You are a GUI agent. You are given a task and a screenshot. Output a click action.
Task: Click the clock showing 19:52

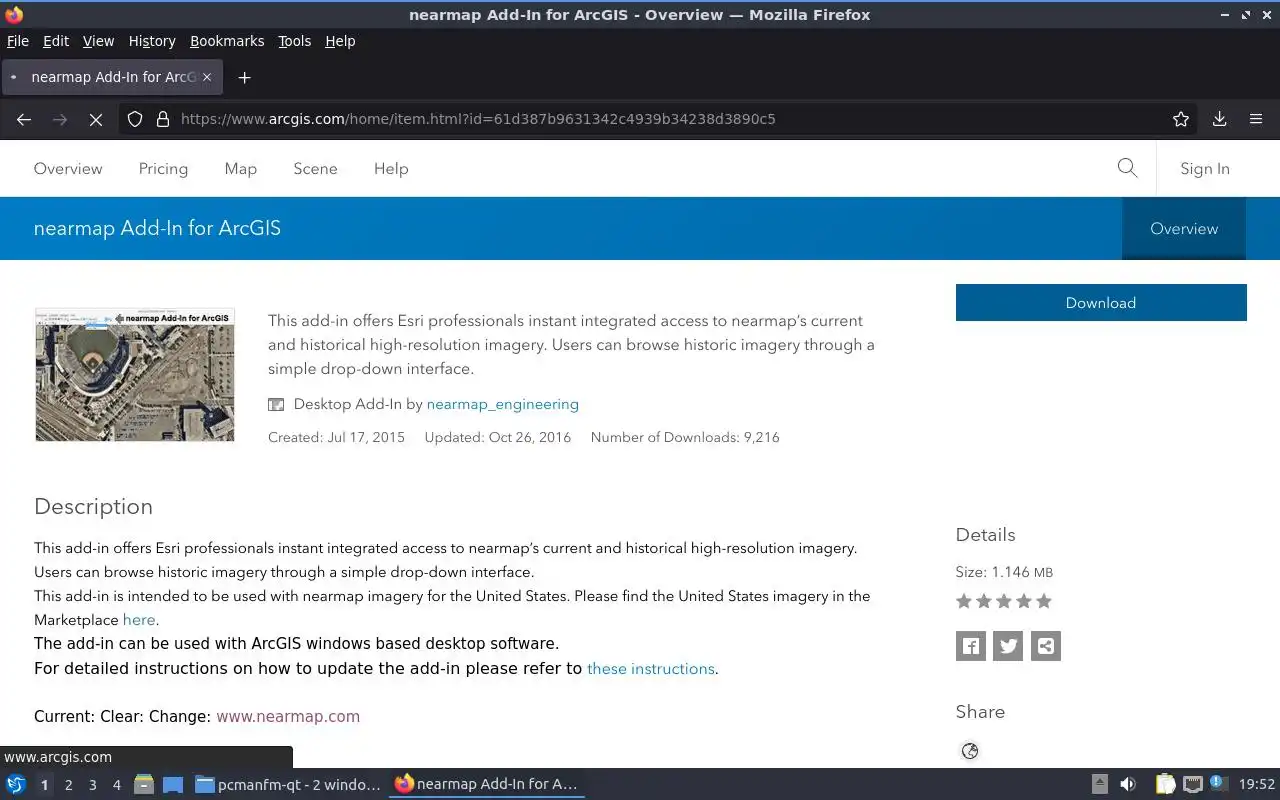coord(1257,784)
